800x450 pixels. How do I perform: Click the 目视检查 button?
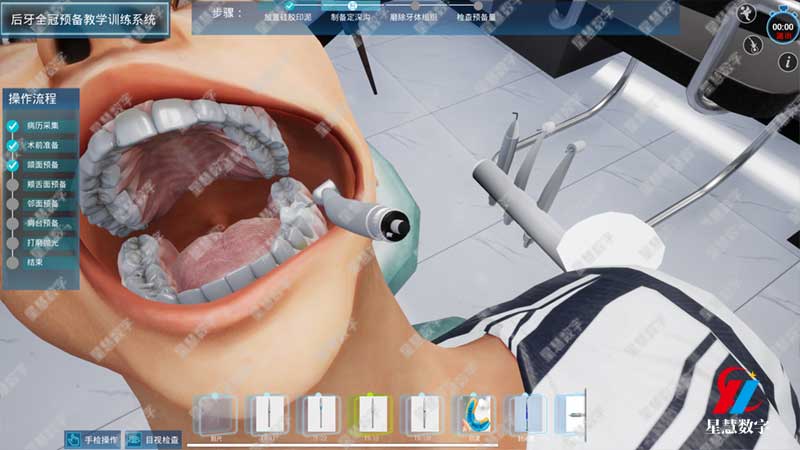(154, 439)
